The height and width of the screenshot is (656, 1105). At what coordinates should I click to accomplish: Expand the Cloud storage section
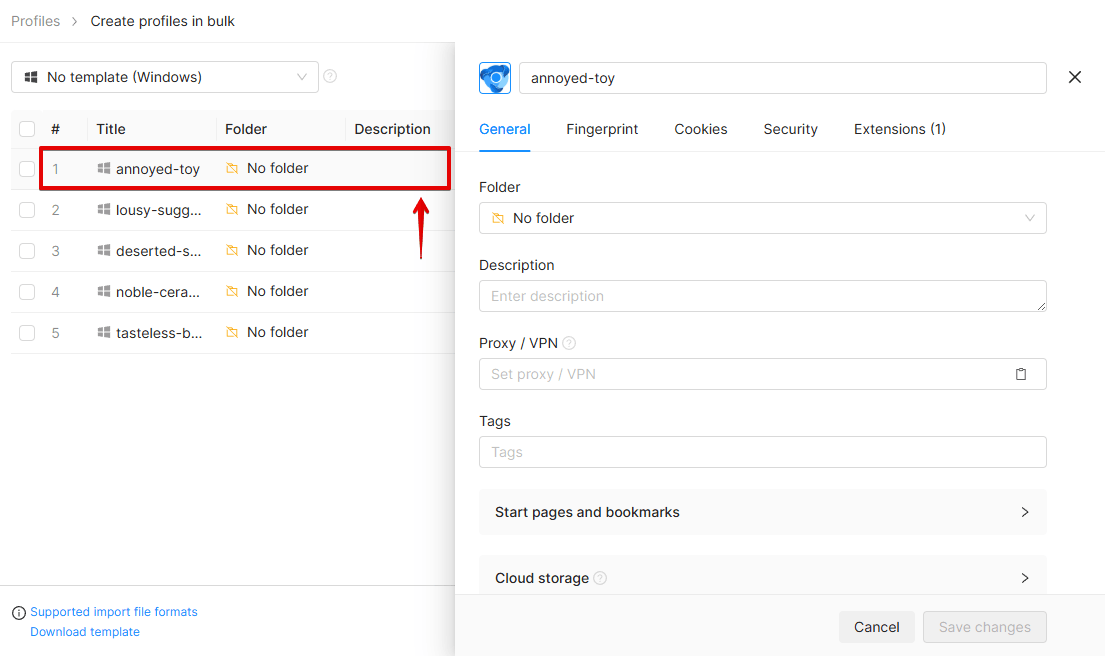[763, 578]
